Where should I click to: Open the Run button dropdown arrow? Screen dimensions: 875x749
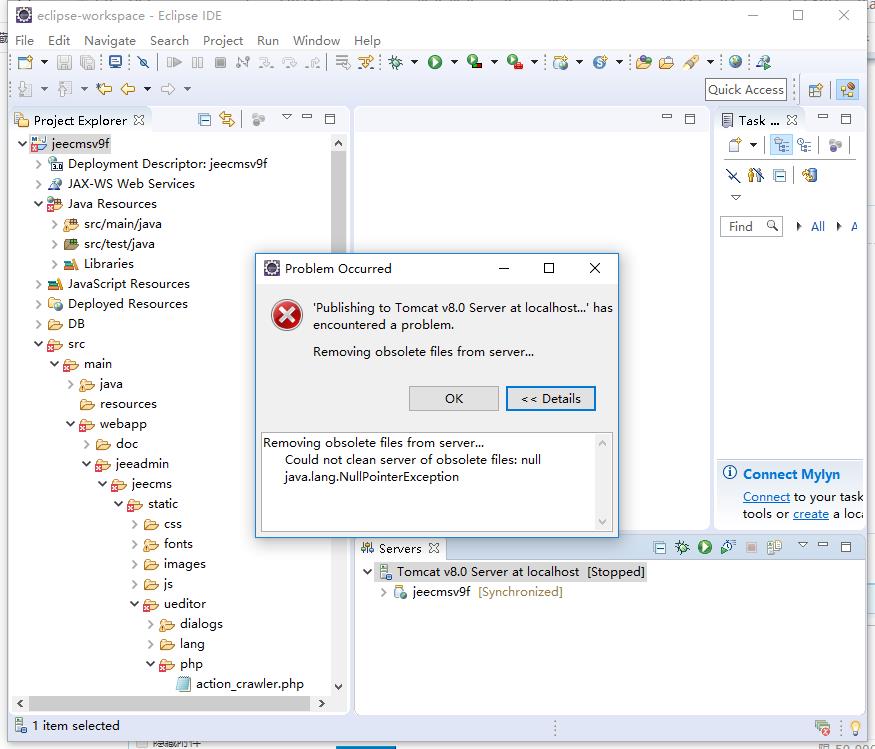click(x=454, y=62)
